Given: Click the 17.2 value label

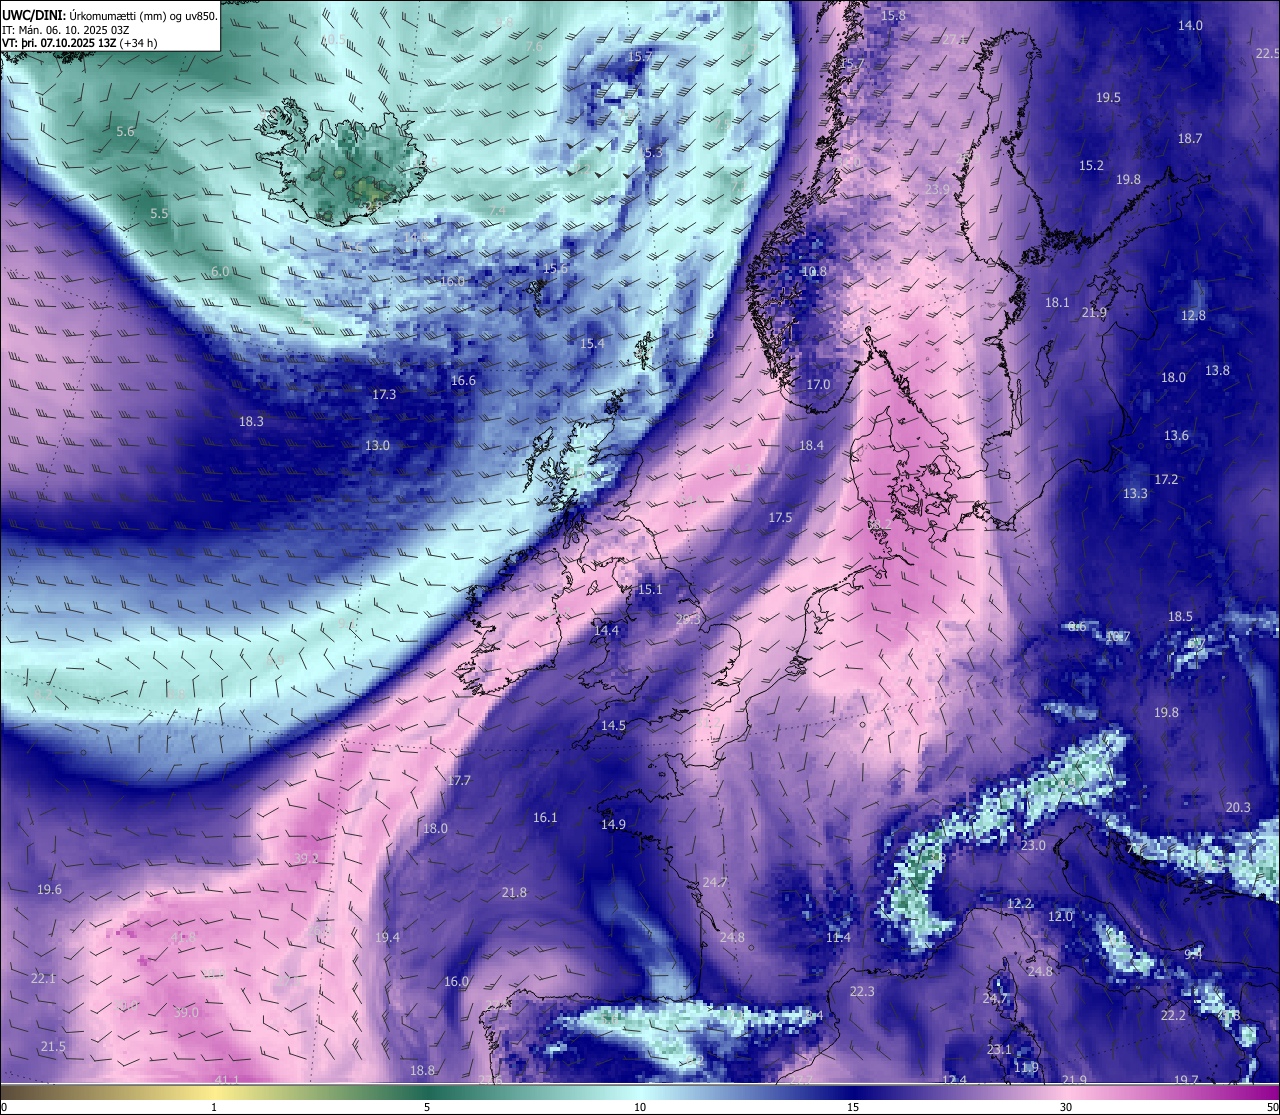Looking at the screenshot, I should [x=1166, y=479].
